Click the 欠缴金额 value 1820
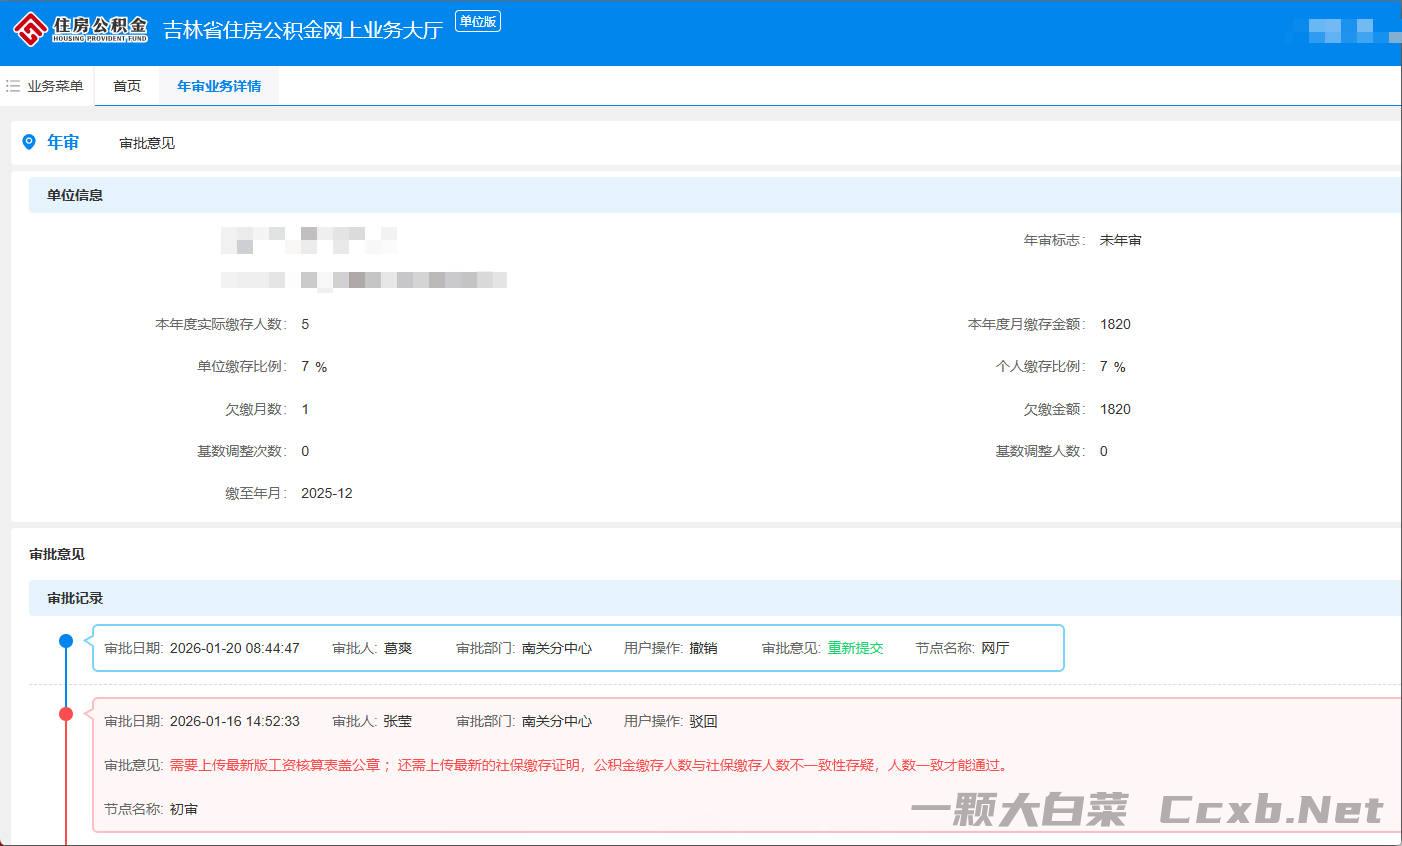Viewport: 1402px width, 846px height. (1115, 409)
